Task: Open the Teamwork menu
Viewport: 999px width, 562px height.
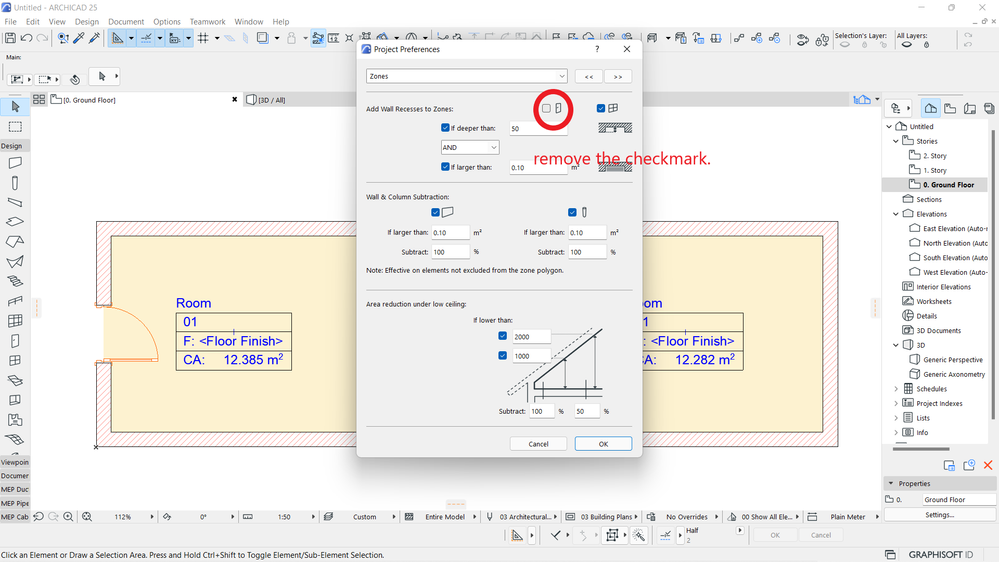Action: point(208,22)
